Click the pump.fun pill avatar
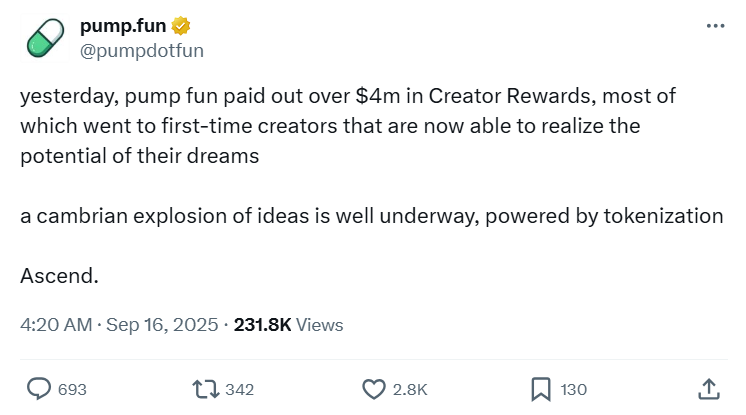 (43, 38)
